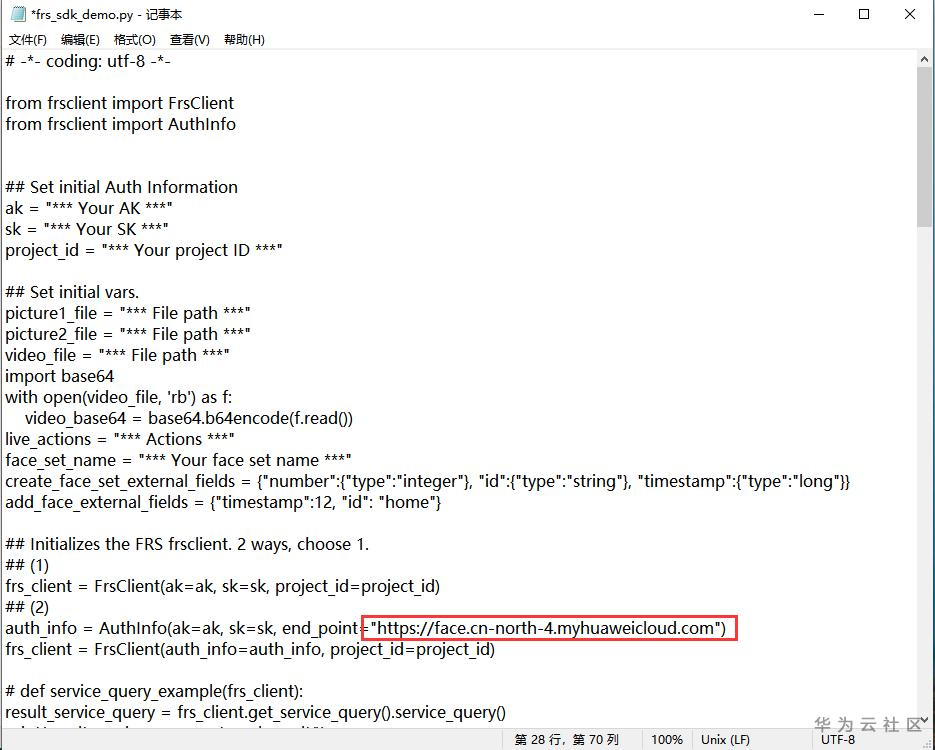935x750 pixels.
Task: Click the '第 28 行, 第 70 列' status entry
Action: pos(566,740)
